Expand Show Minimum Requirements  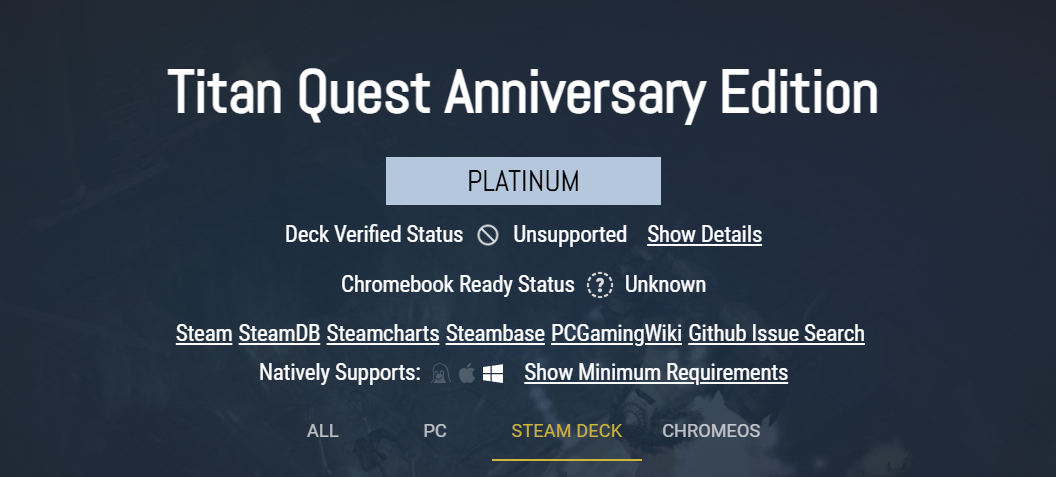[x=655, y=373]
